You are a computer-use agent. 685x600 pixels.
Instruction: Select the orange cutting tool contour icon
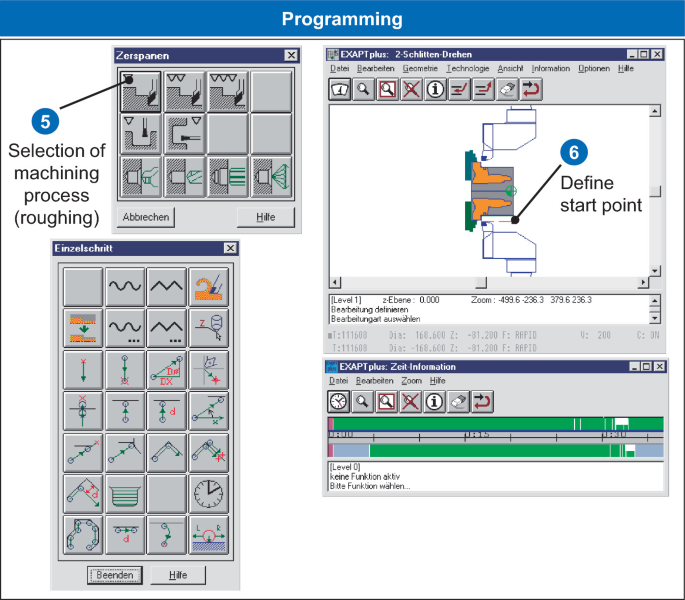tap(209, 287)
